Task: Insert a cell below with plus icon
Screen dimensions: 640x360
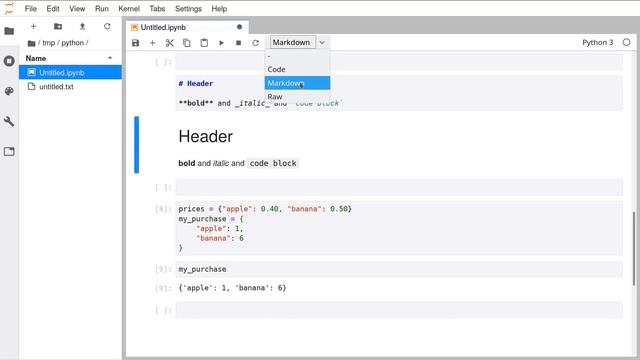Action: point(152,42)
